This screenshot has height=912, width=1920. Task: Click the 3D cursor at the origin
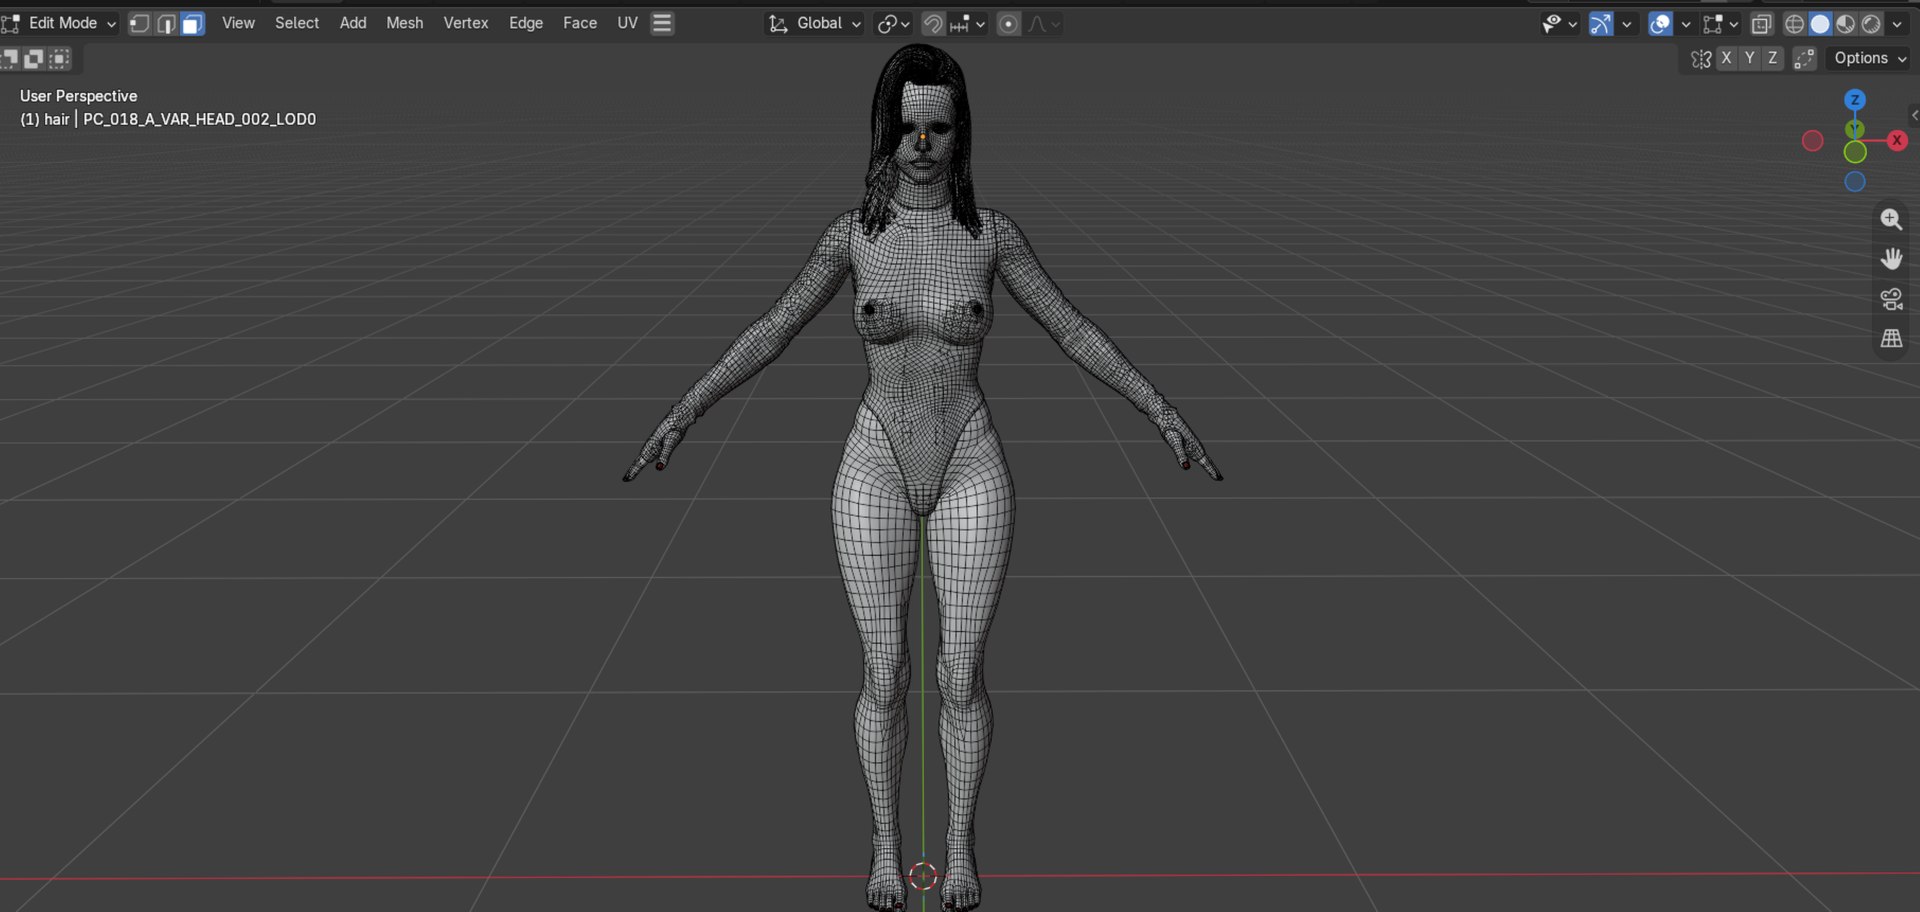(923, 876)
